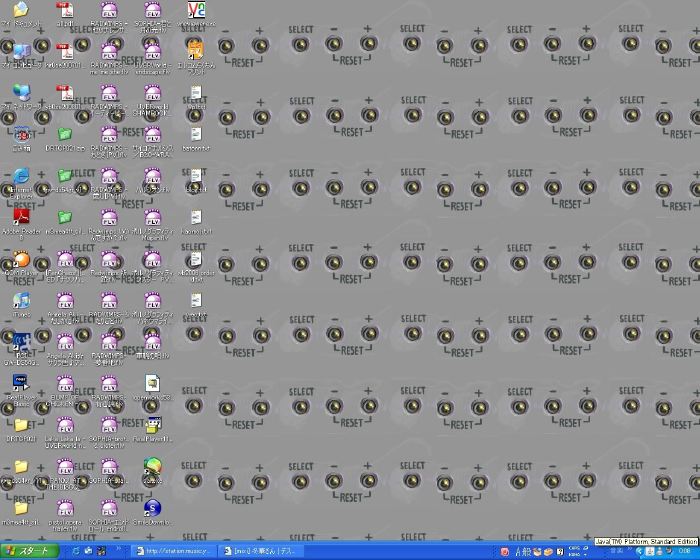Click the Java Platform tray icon
Image resolution: width=700 pixels, height=560 pixels.
pyautogui.click(x=650, y=552)
